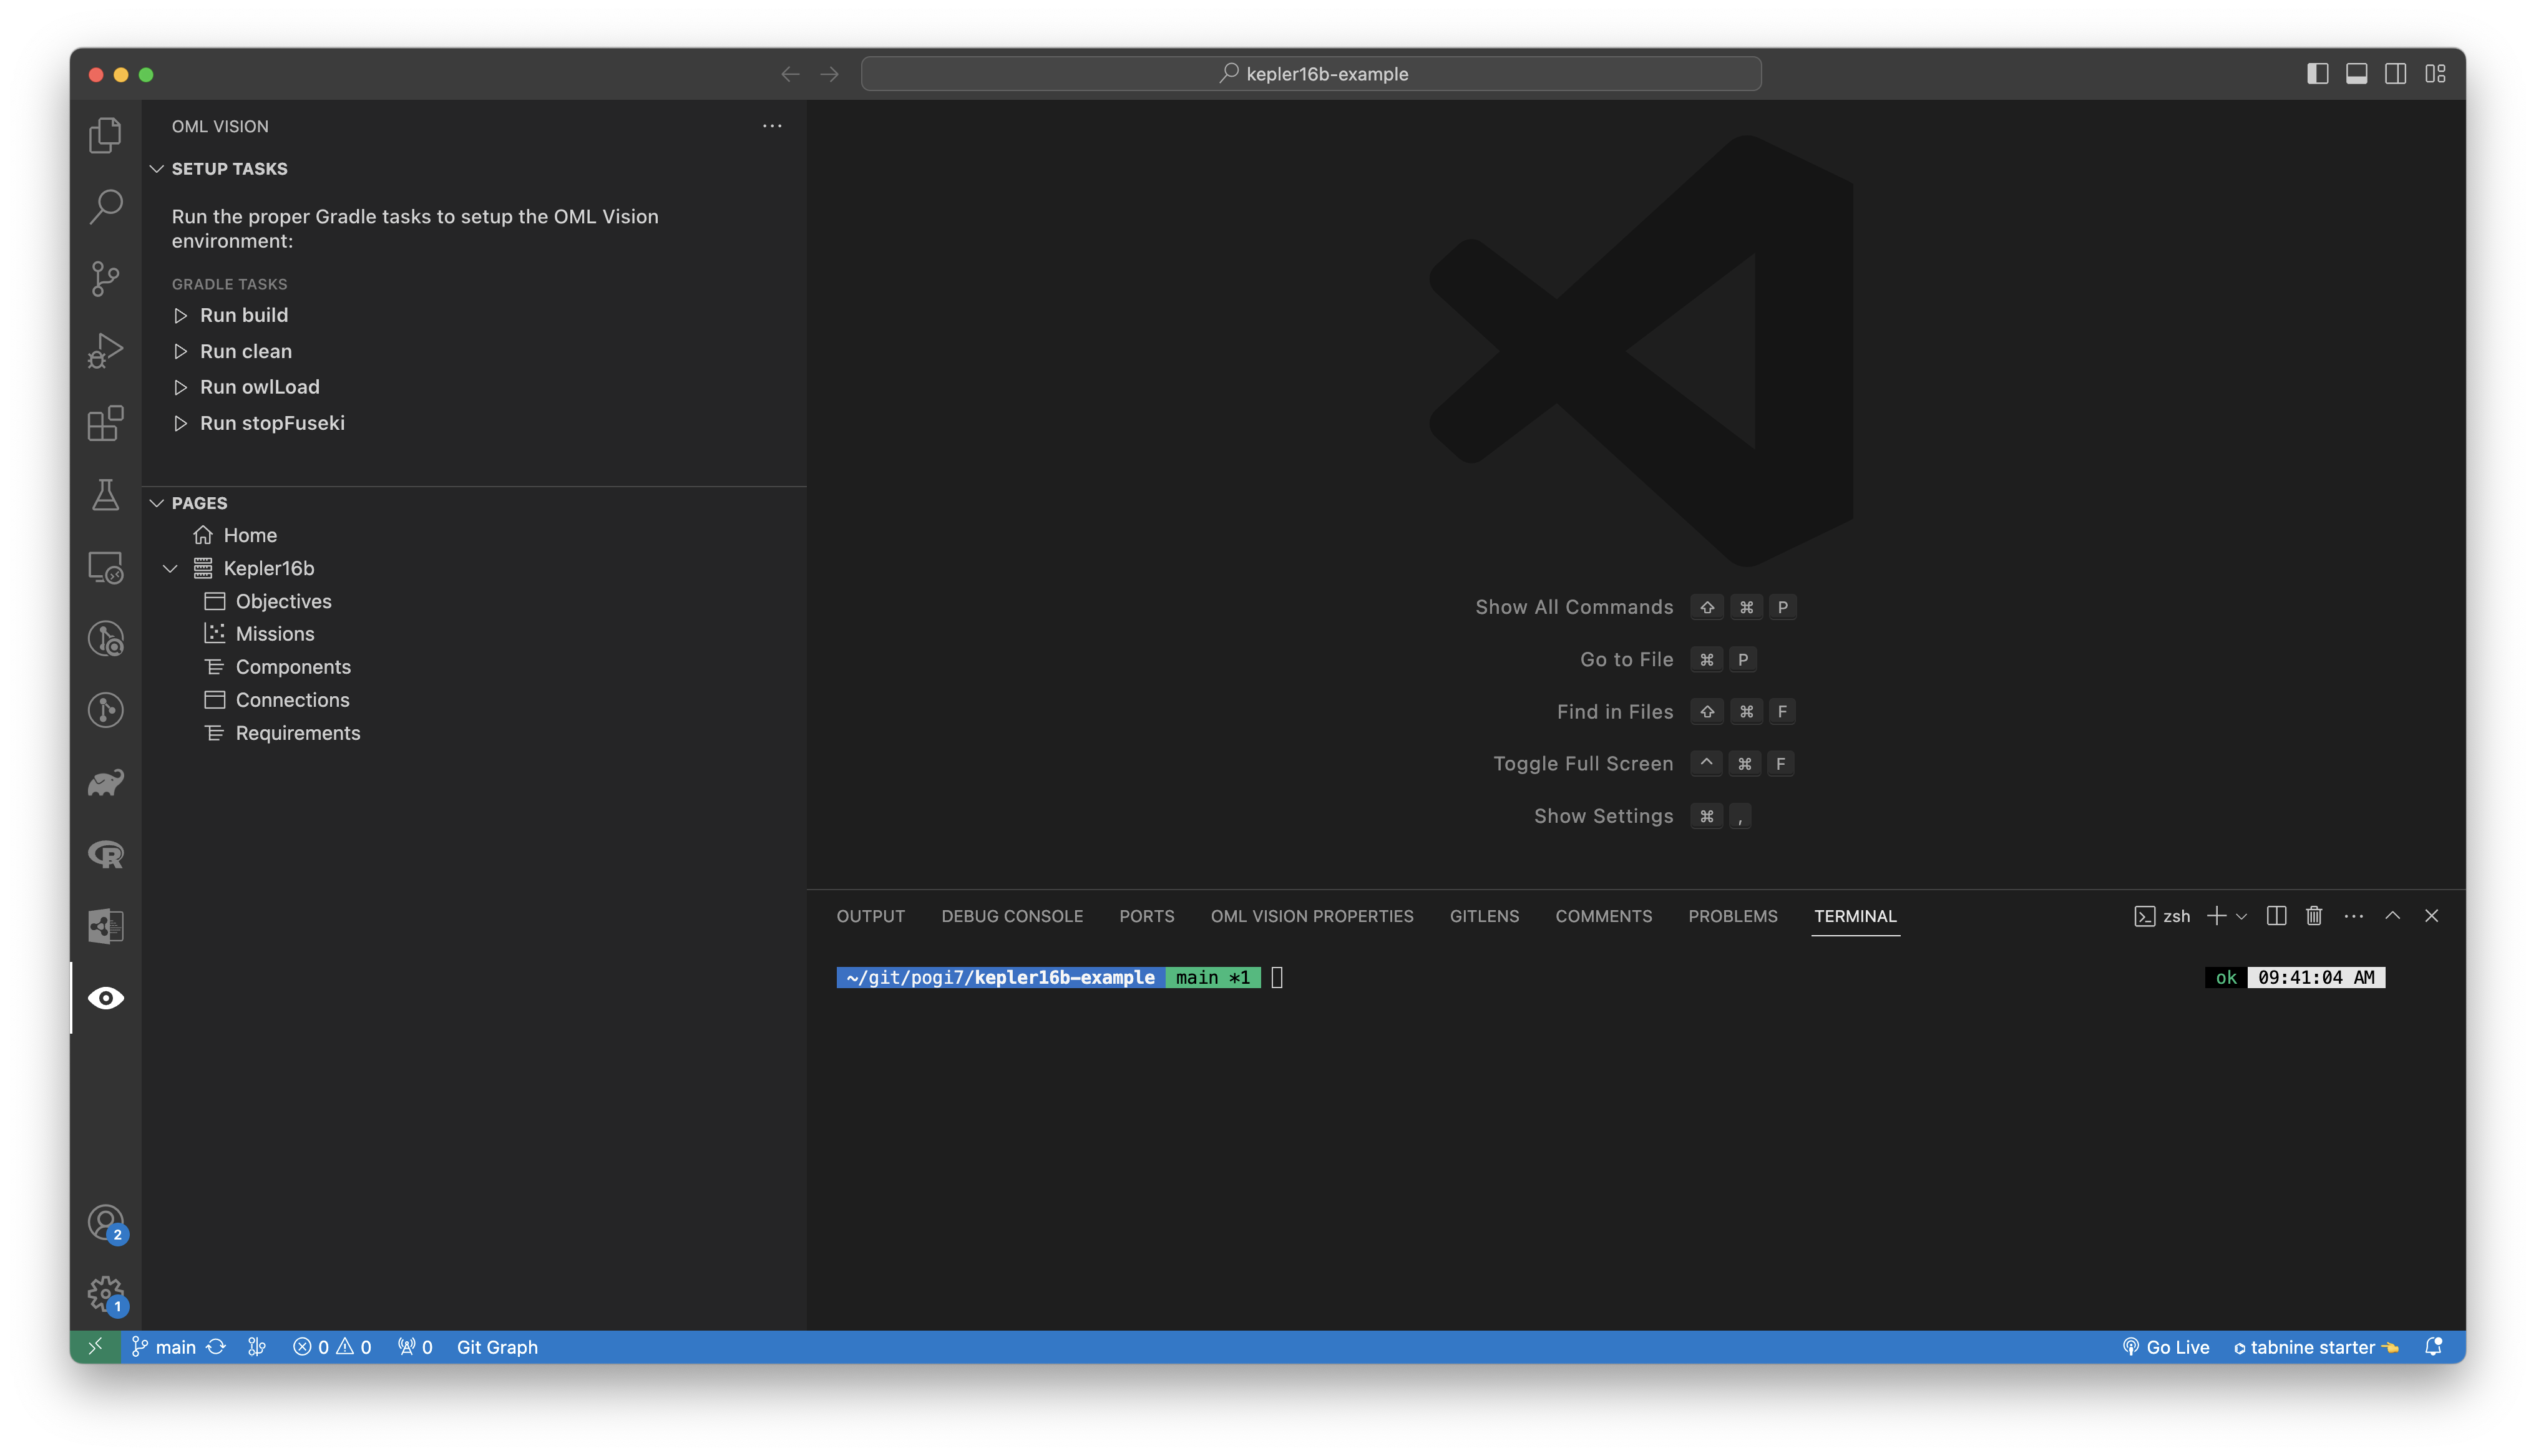Viewport: 2536px width, 1456px height.
Task: Maximize the panel size with chevron up
Action: 2392,916
